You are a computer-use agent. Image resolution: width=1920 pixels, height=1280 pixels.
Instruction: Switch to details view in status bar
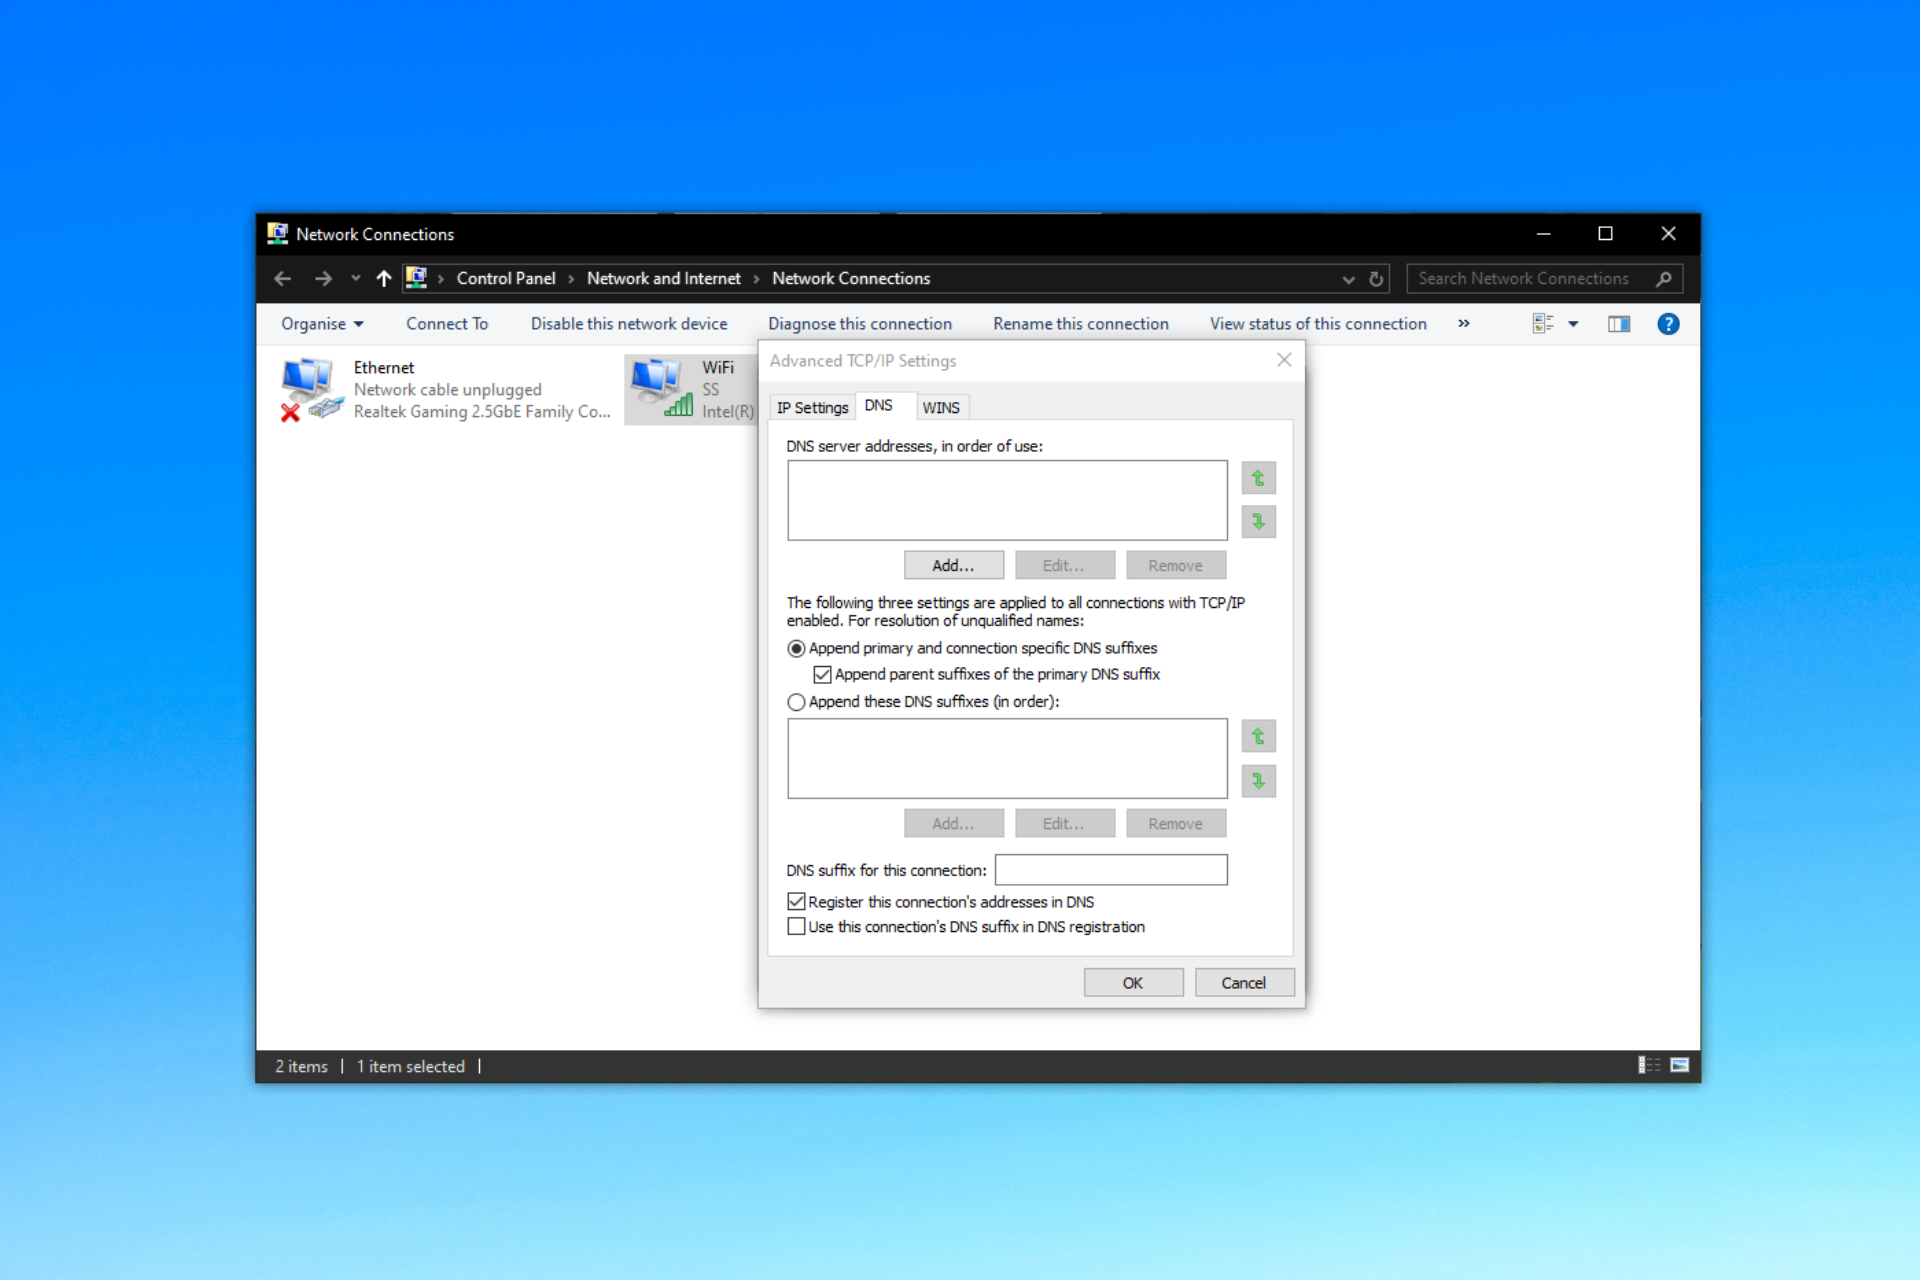click(1648, 1065)
